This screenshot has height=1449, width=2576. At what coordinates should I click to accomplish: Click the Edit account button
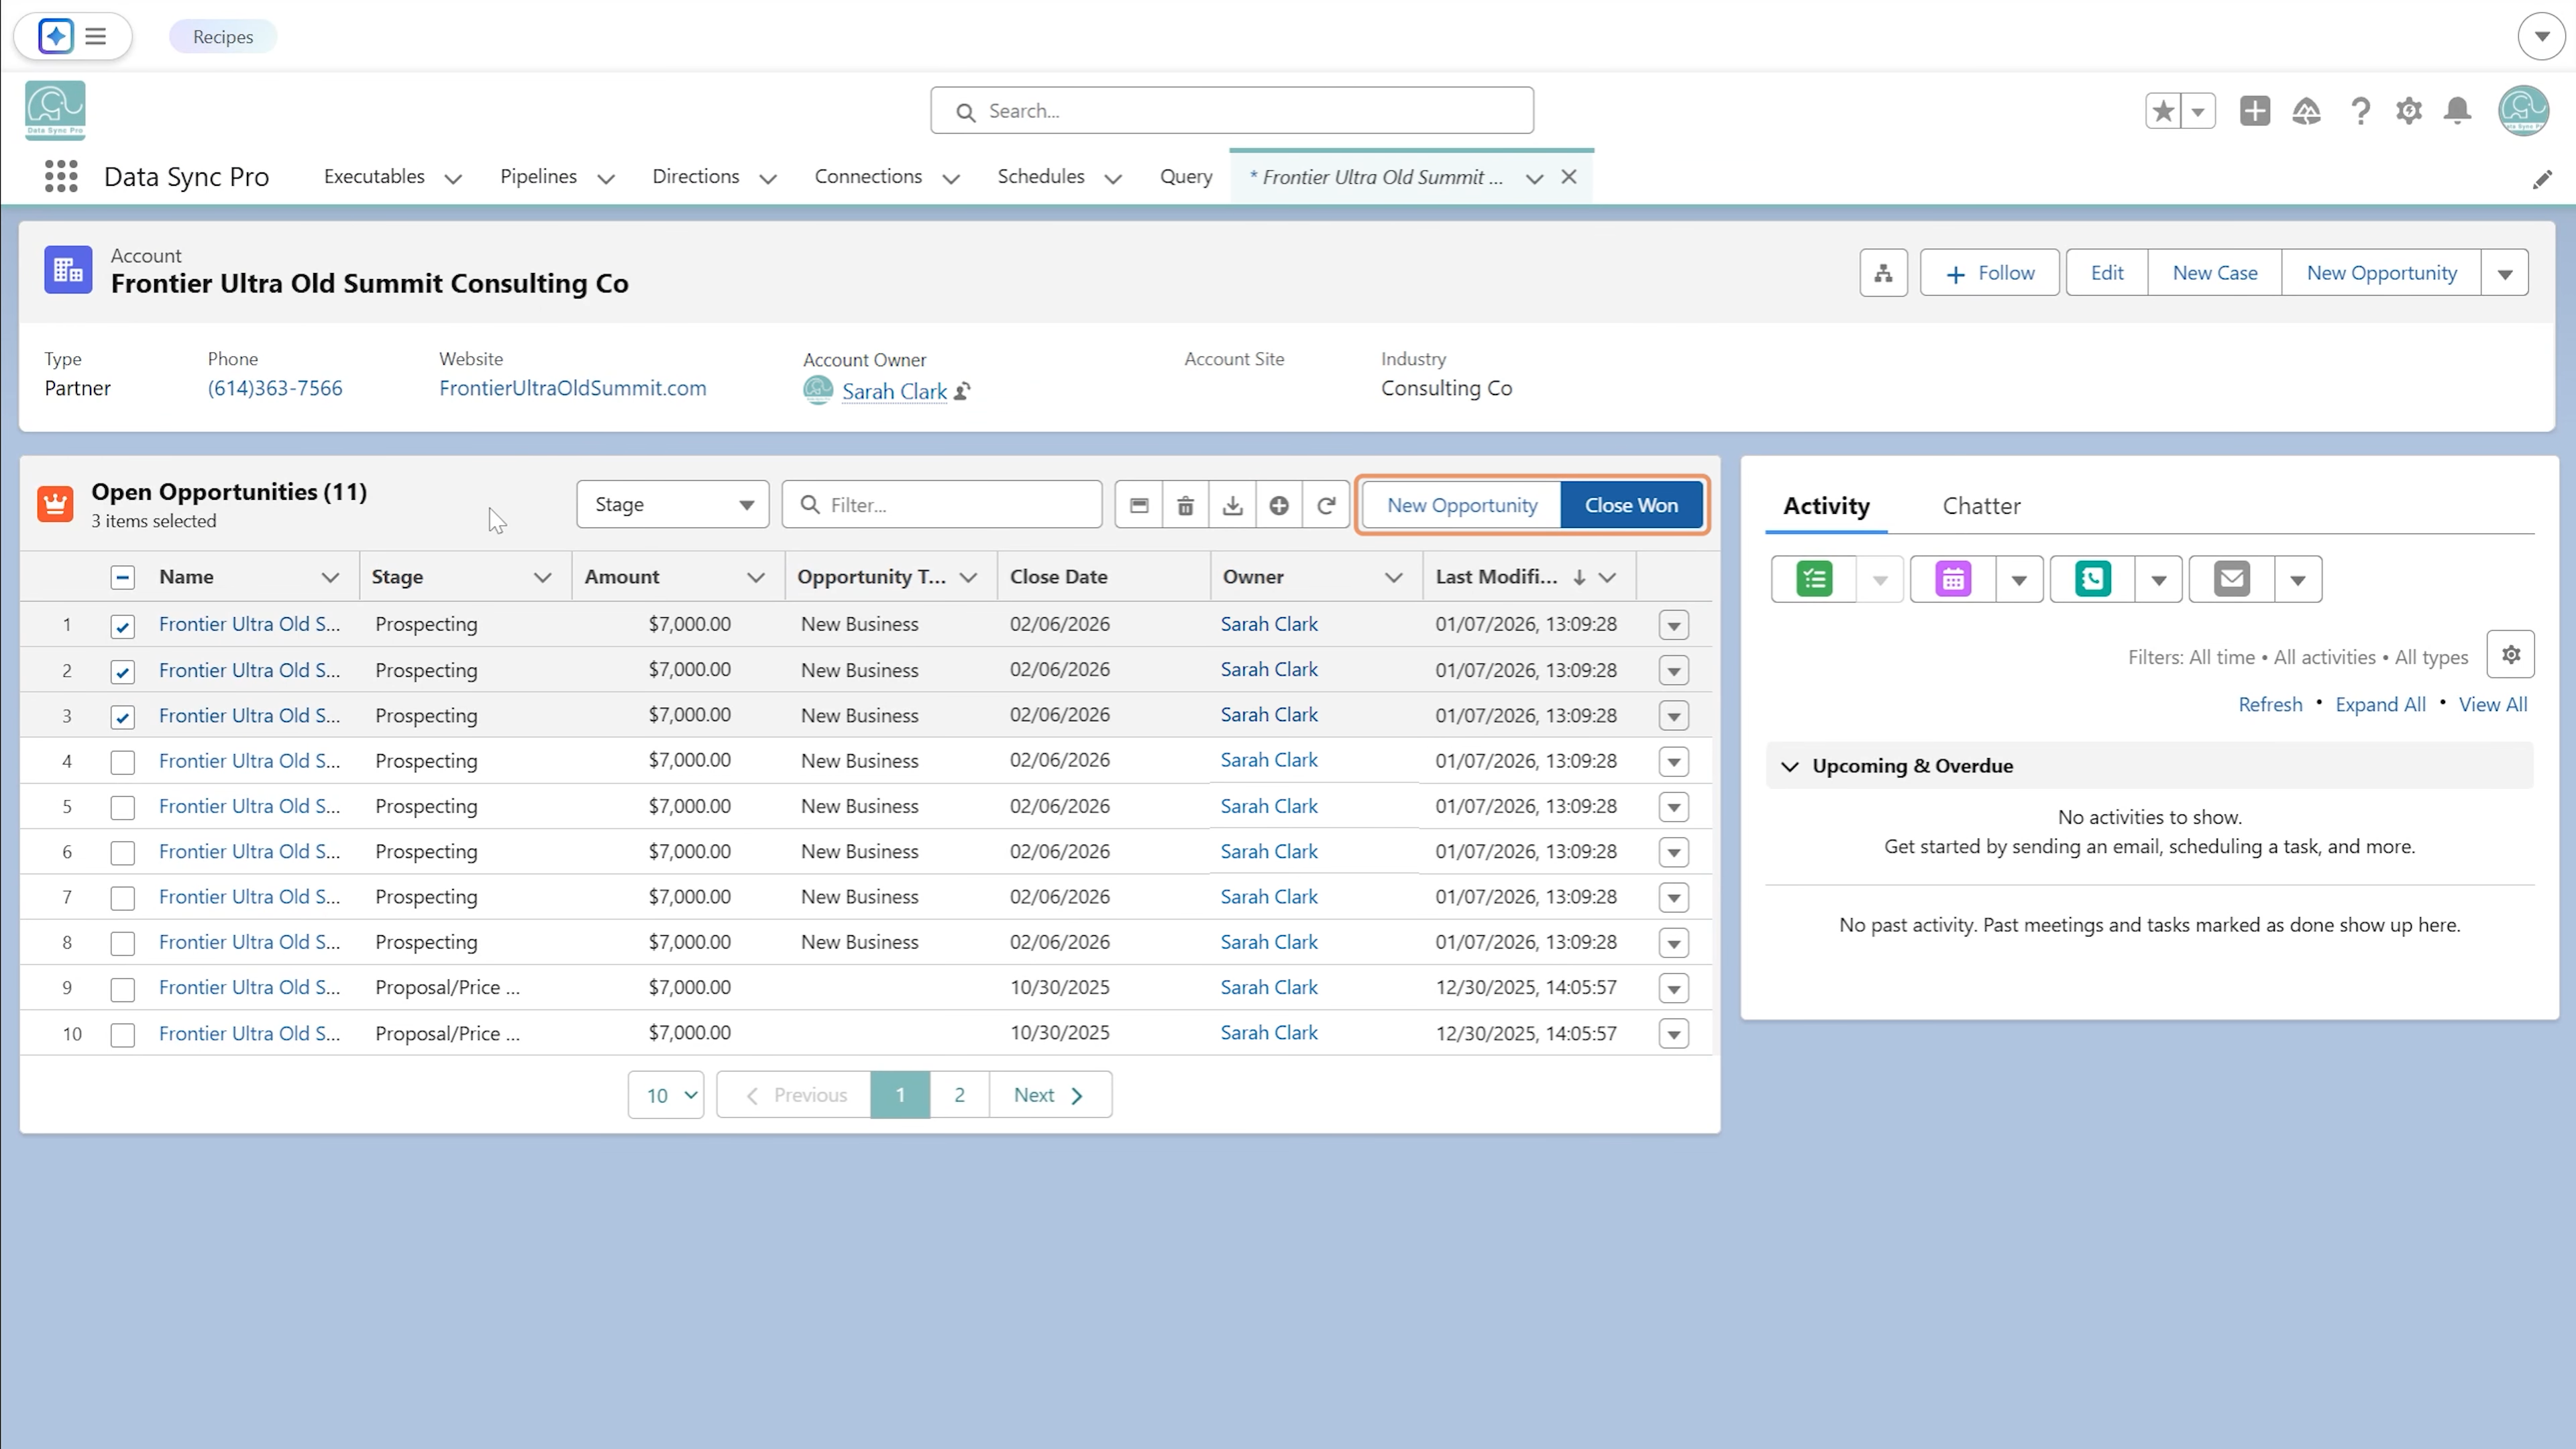(2107, 273)
